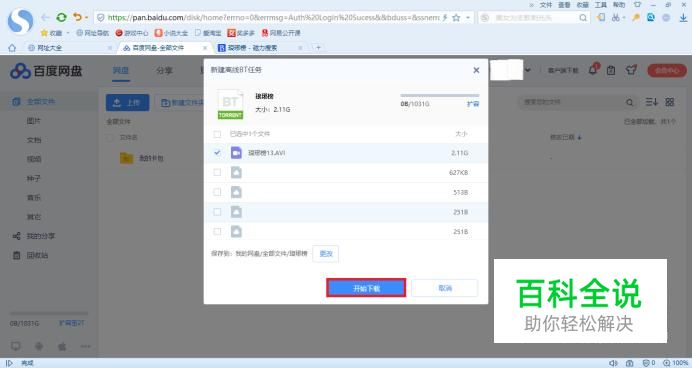This screenshot has height=368, width=692.
Task: Click the yellow key password icon
Action: 636,18
